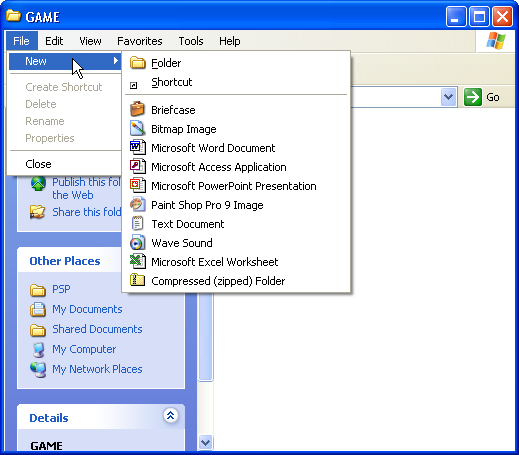Viewport: 519px width, 455px height.
Task: Create new Compressed (zipped) Folder
Action: pos(236,281)
